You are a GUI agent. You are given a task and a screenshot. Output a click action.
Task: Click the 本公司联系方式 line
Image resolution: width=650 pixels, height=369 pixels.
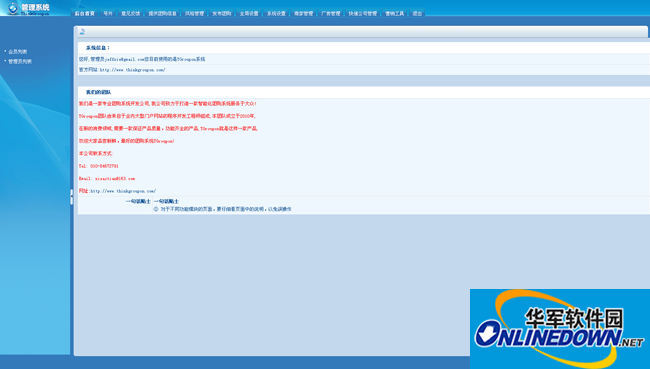click(x=96, y=153)
